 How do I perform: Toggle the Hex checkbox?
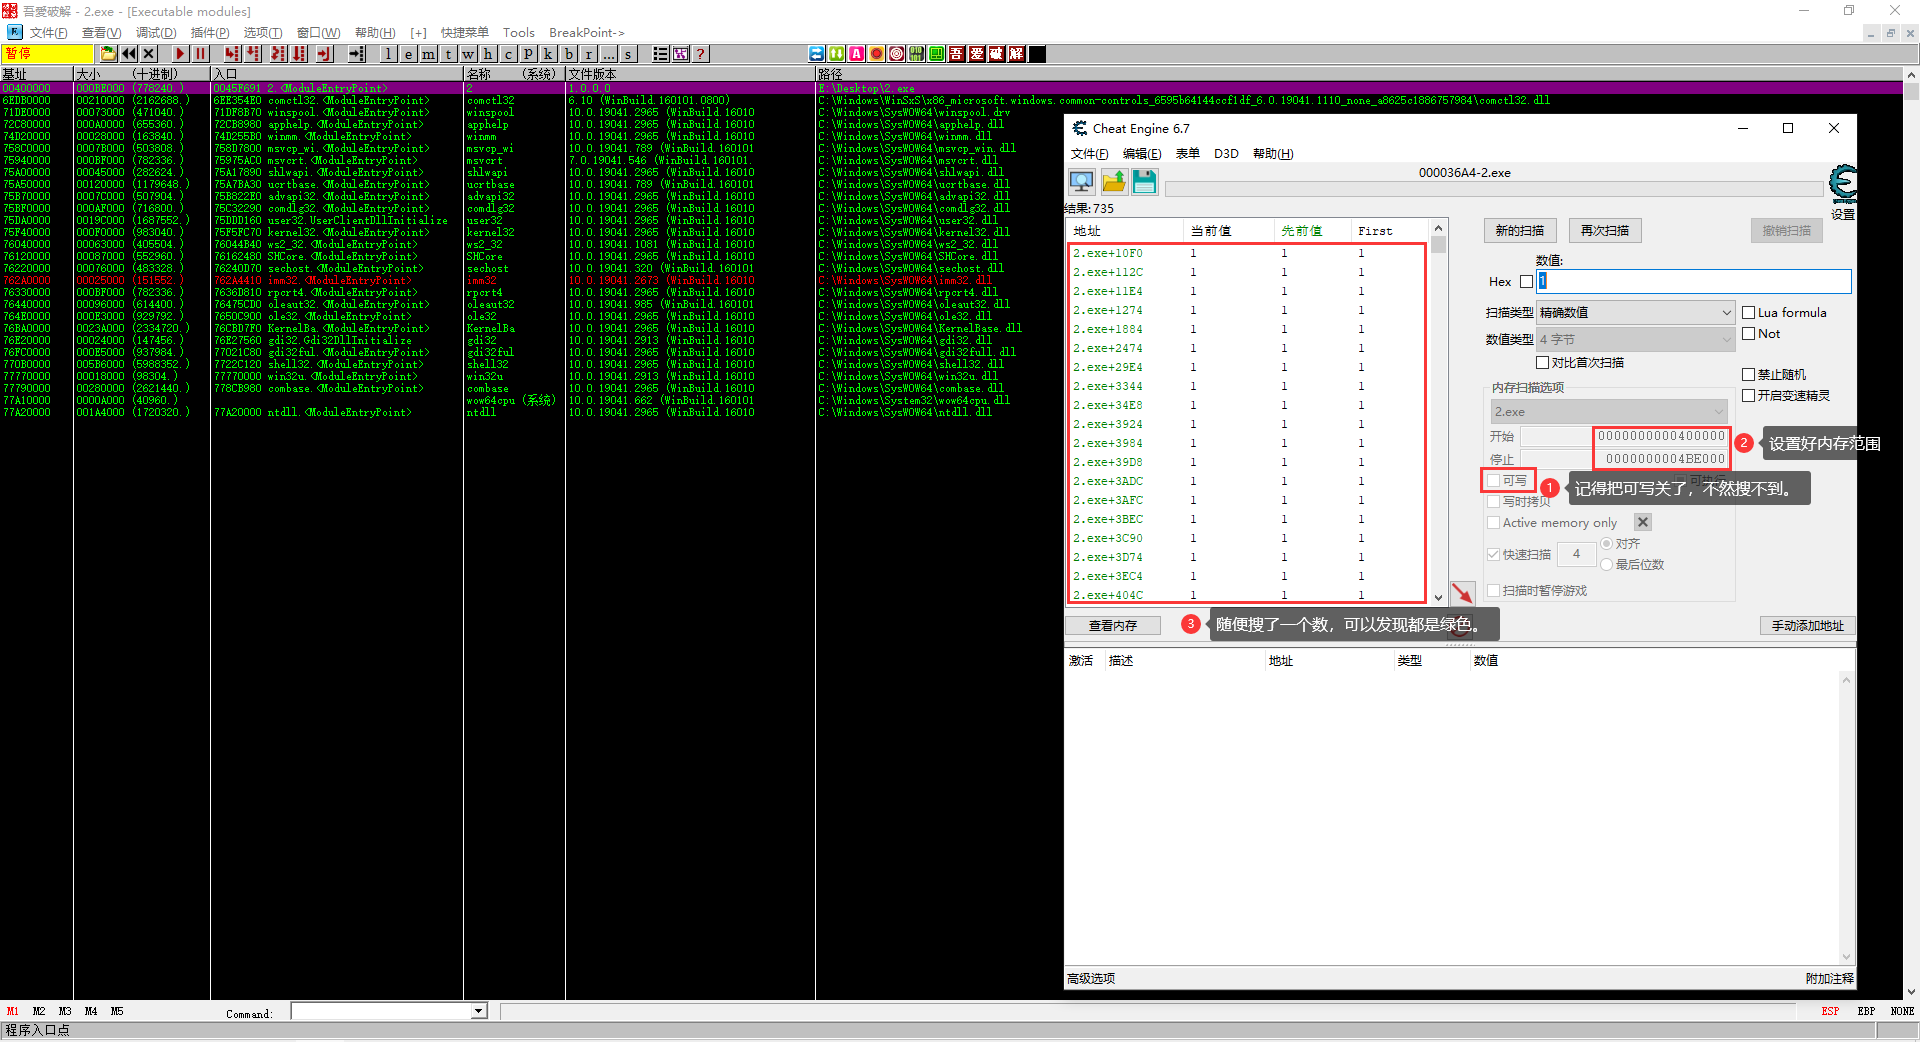tap(1526, 282)
